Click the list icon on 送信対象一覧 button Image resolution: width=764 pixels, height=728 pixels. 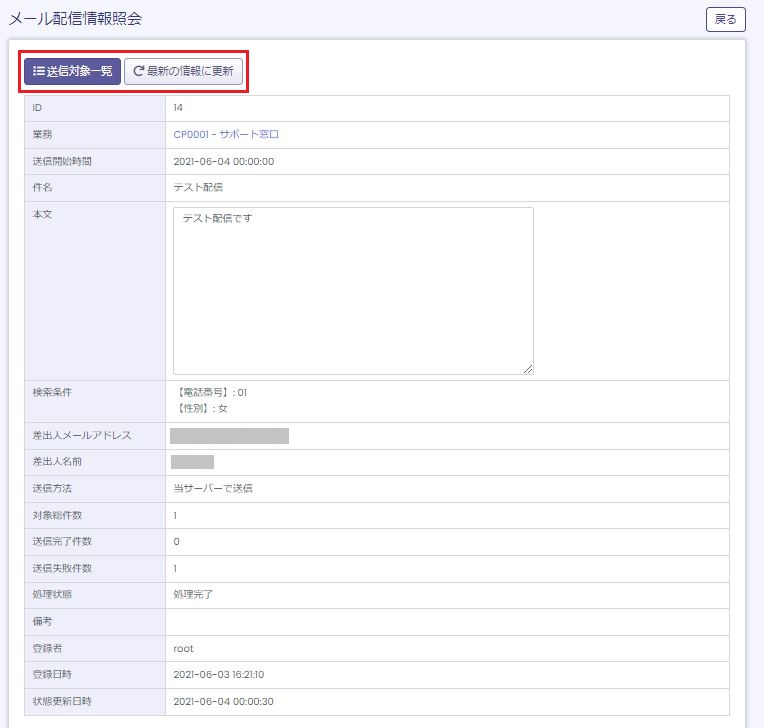[x=38, y=72]
